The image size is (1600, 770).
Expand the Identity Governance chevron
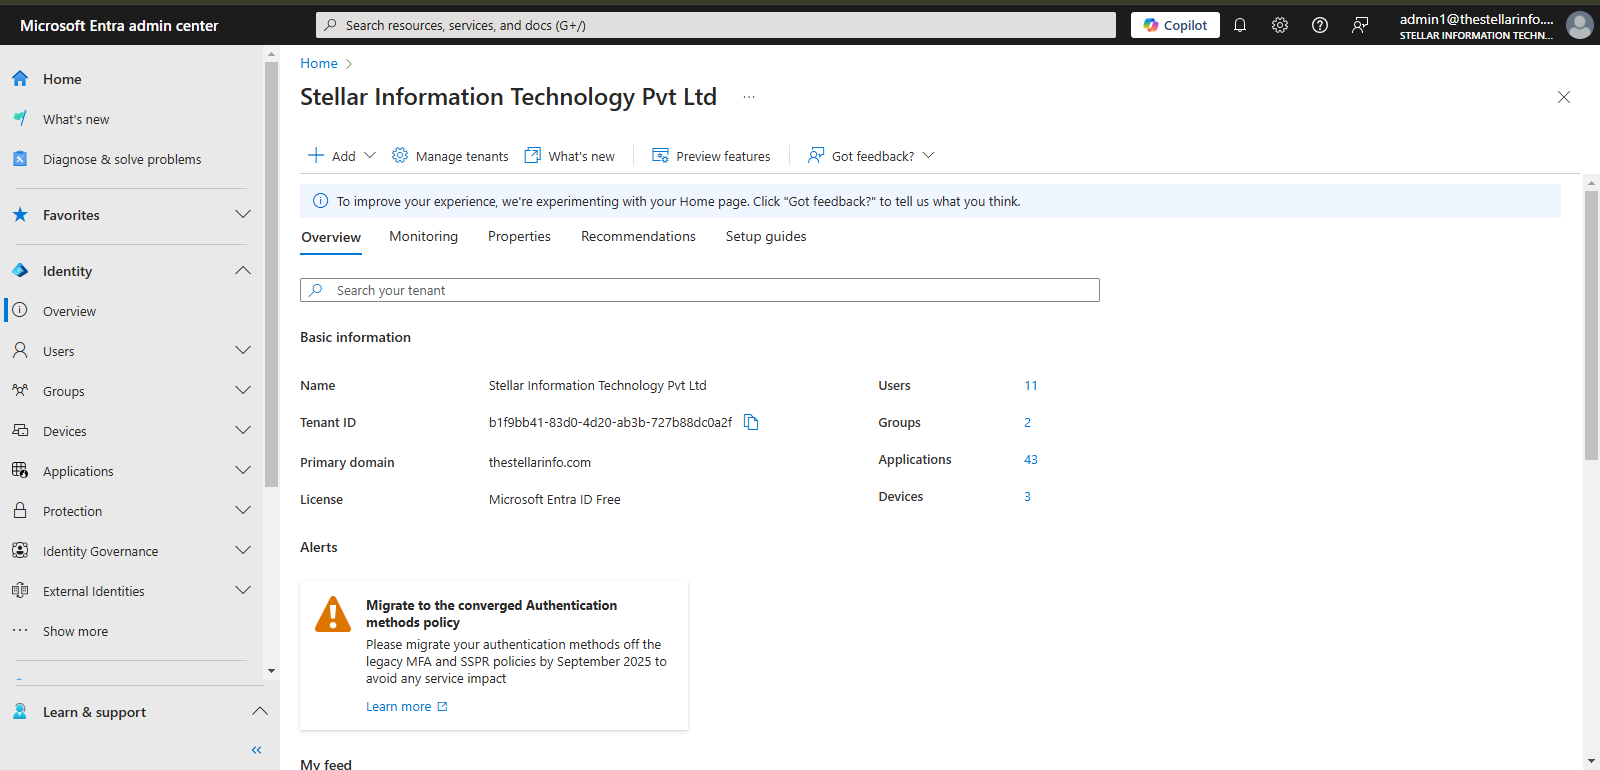(243, 550)
